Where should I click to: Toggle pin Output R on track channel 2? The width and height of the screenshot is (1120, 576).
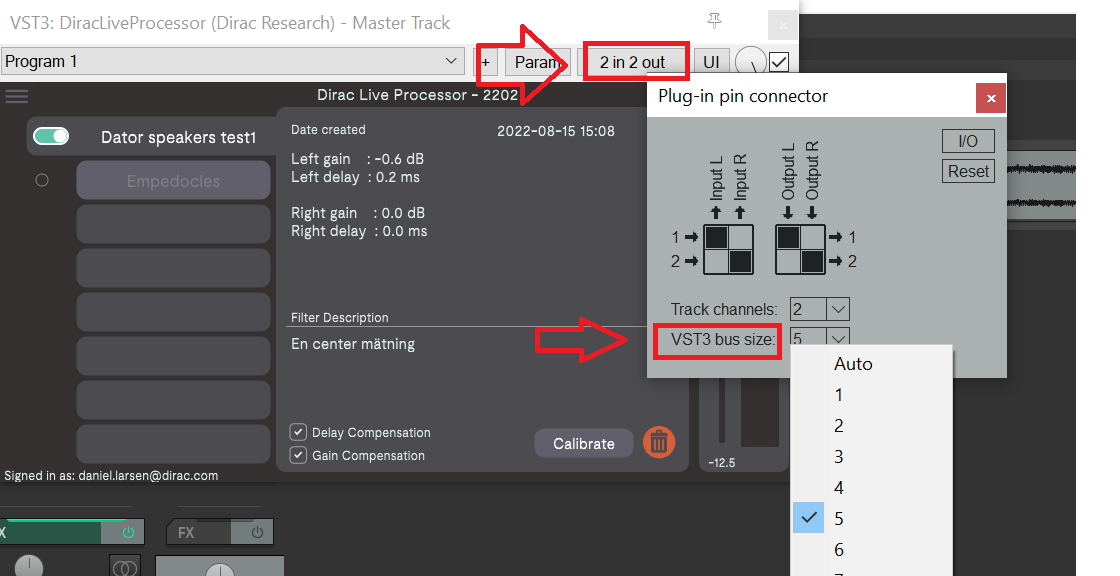click(813, 262)
